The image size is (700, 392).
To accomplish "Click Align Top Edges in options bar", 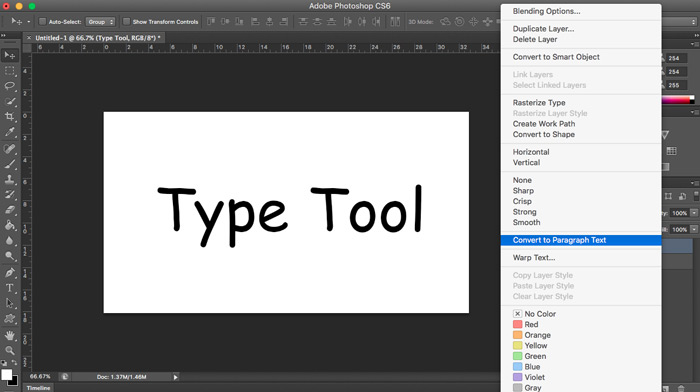I will (x=211, y=21).
